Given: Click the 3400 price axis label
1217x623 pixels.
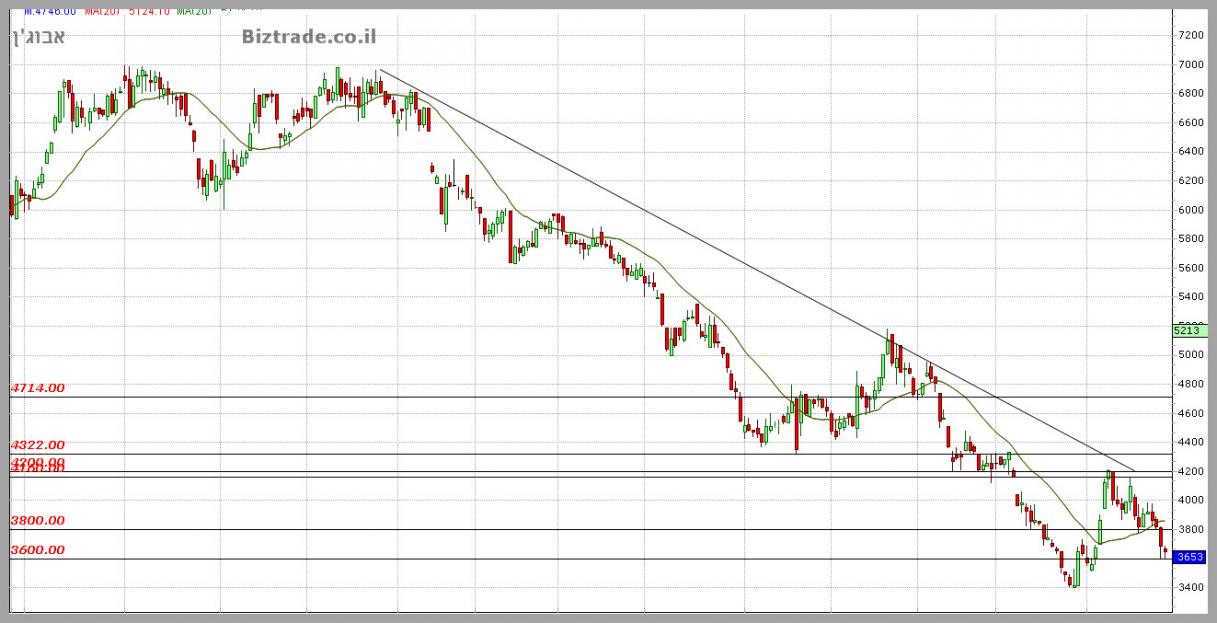Looking at the screenshot, I should 1190,588.
